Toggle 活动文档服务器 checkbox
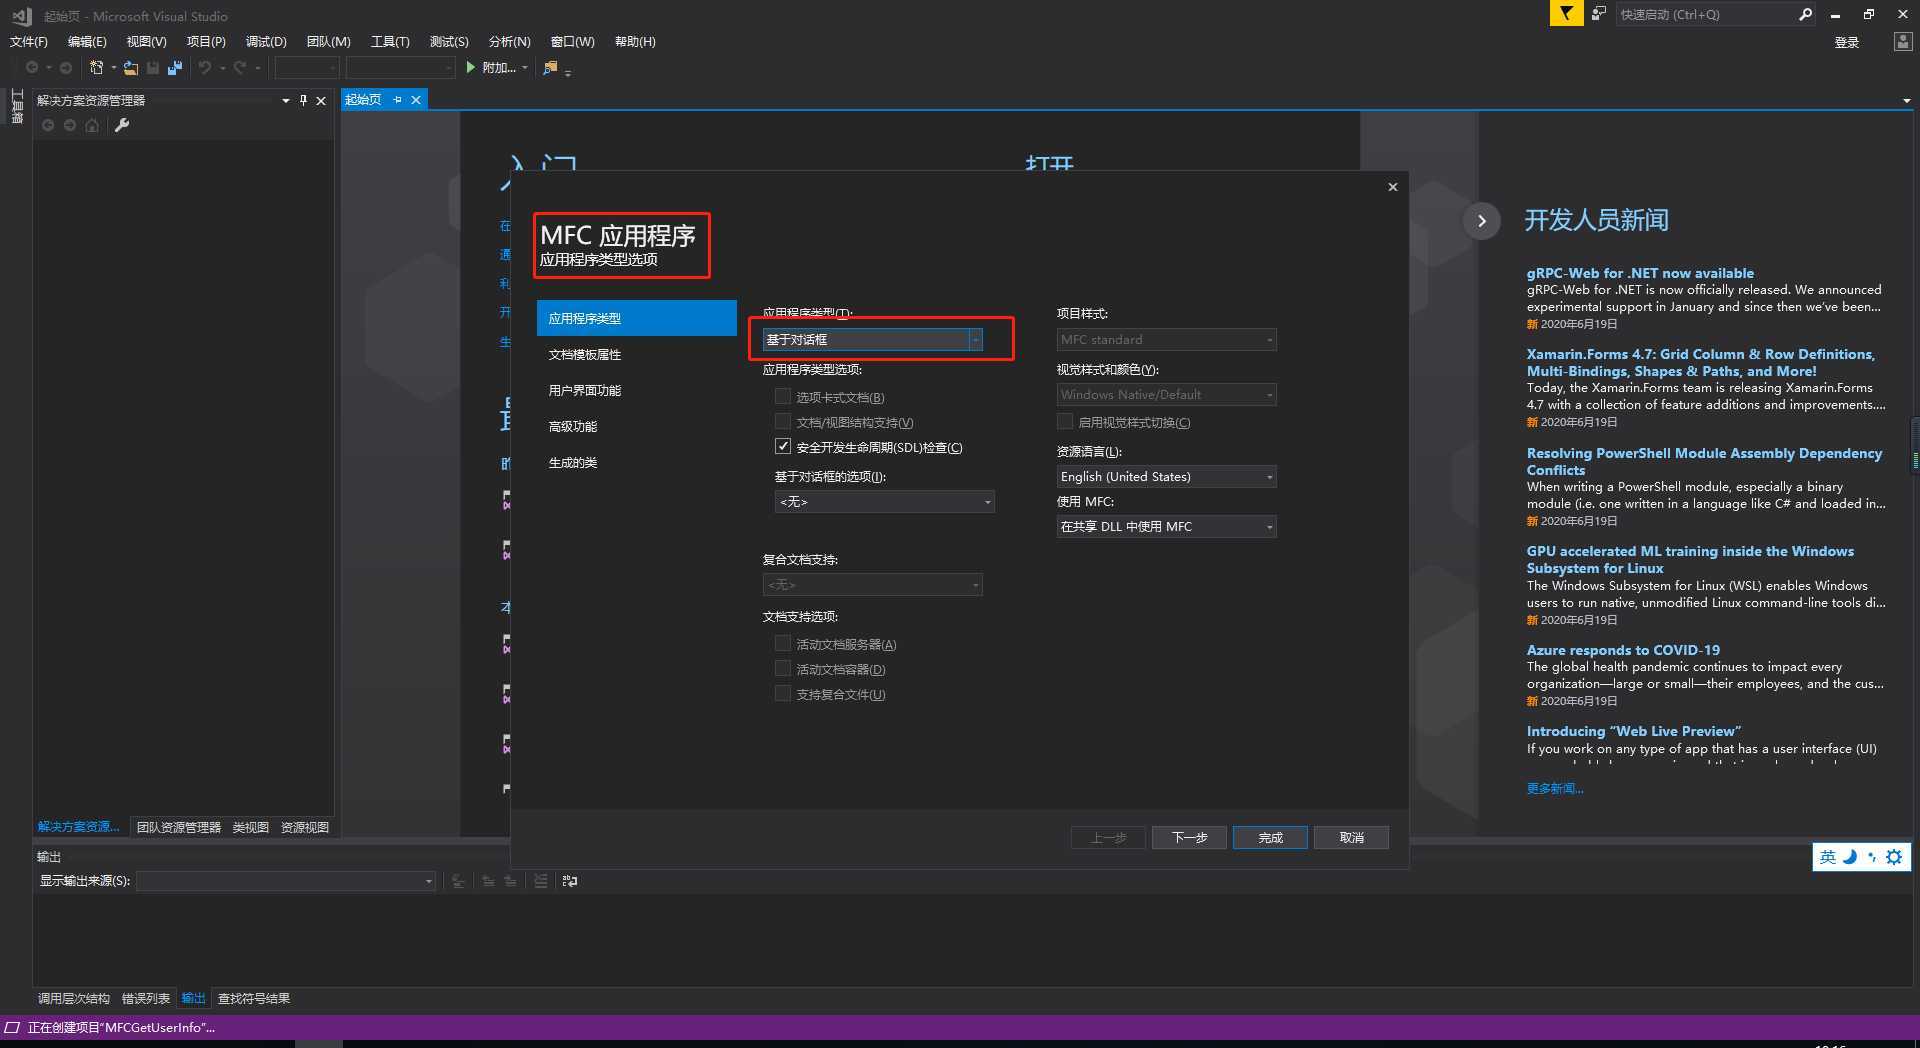 783,644
